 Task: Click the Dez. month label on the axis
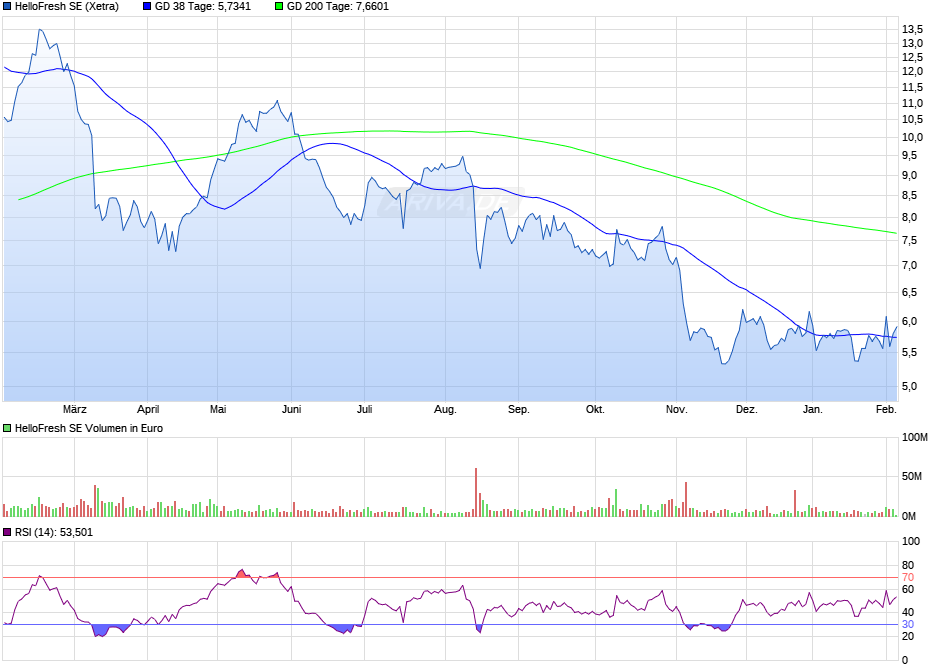(x=746, y=409)
